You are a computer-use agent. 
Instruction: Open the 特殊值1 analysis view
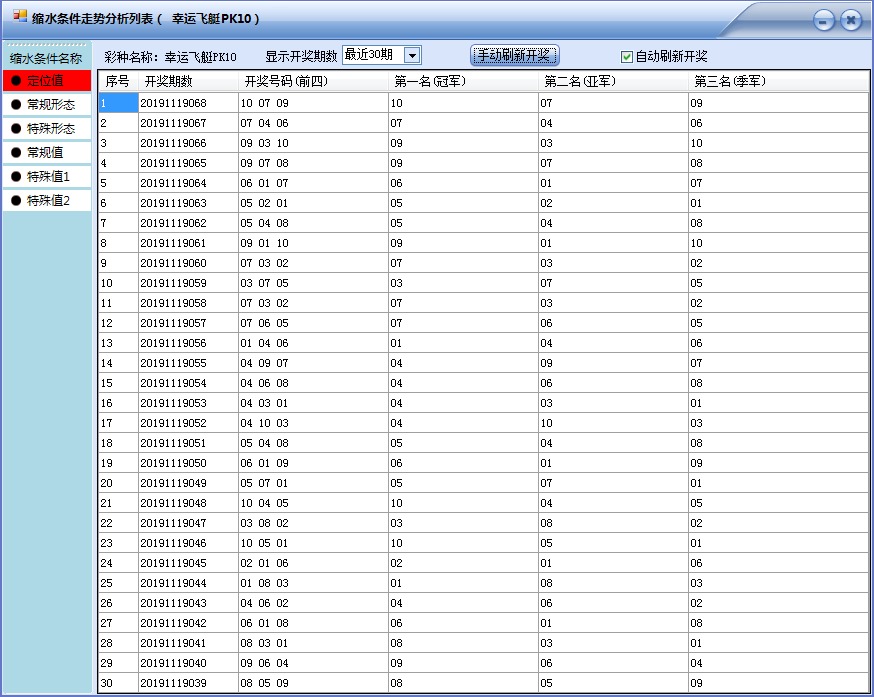coord(48,176)
